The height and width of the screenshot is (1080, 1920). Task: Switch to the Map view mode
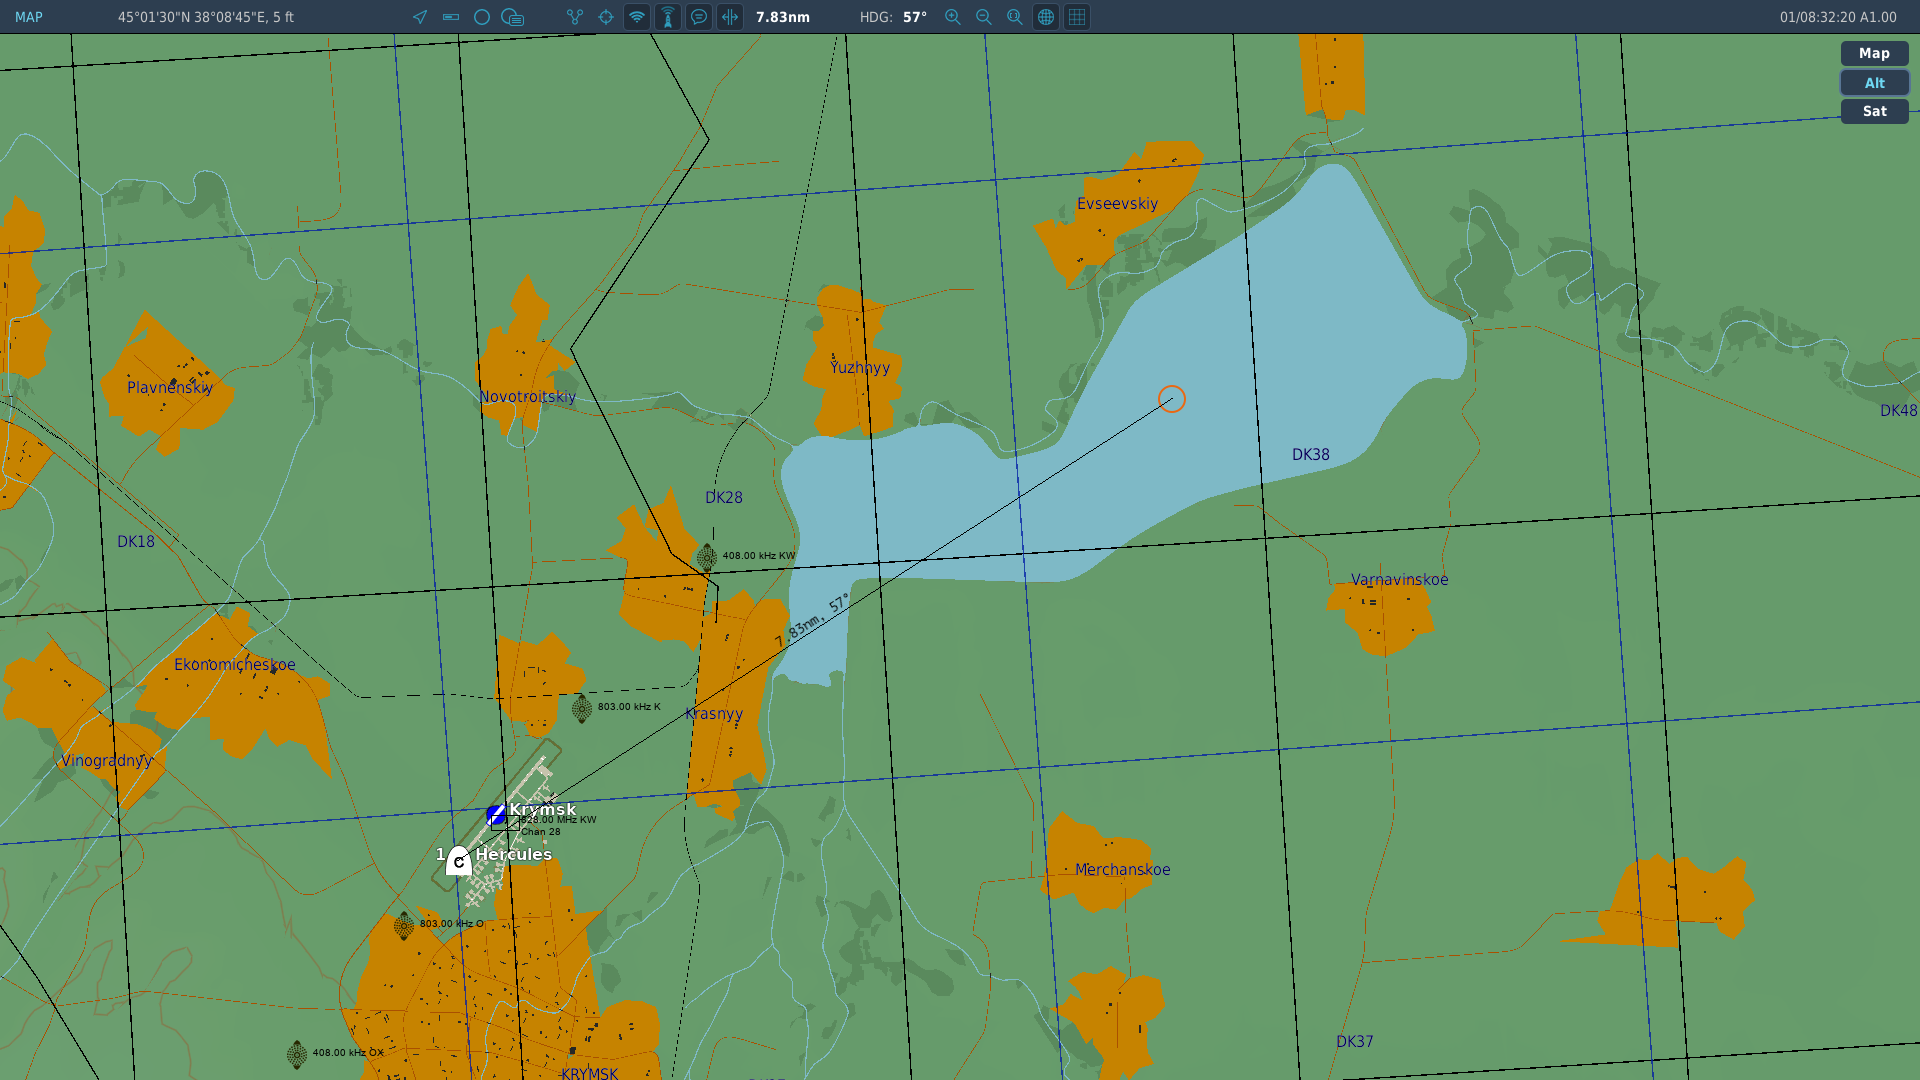pyautogui.click(x=1874, y=54)
